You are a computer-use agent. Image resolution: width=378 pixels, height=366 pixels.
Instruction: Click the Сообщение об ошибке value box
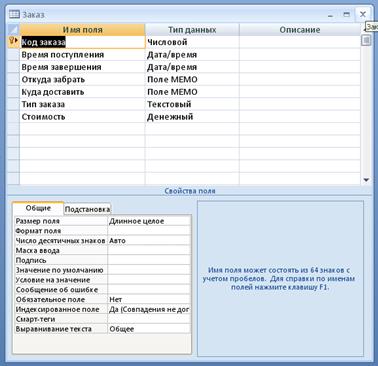tap(149, 290)
